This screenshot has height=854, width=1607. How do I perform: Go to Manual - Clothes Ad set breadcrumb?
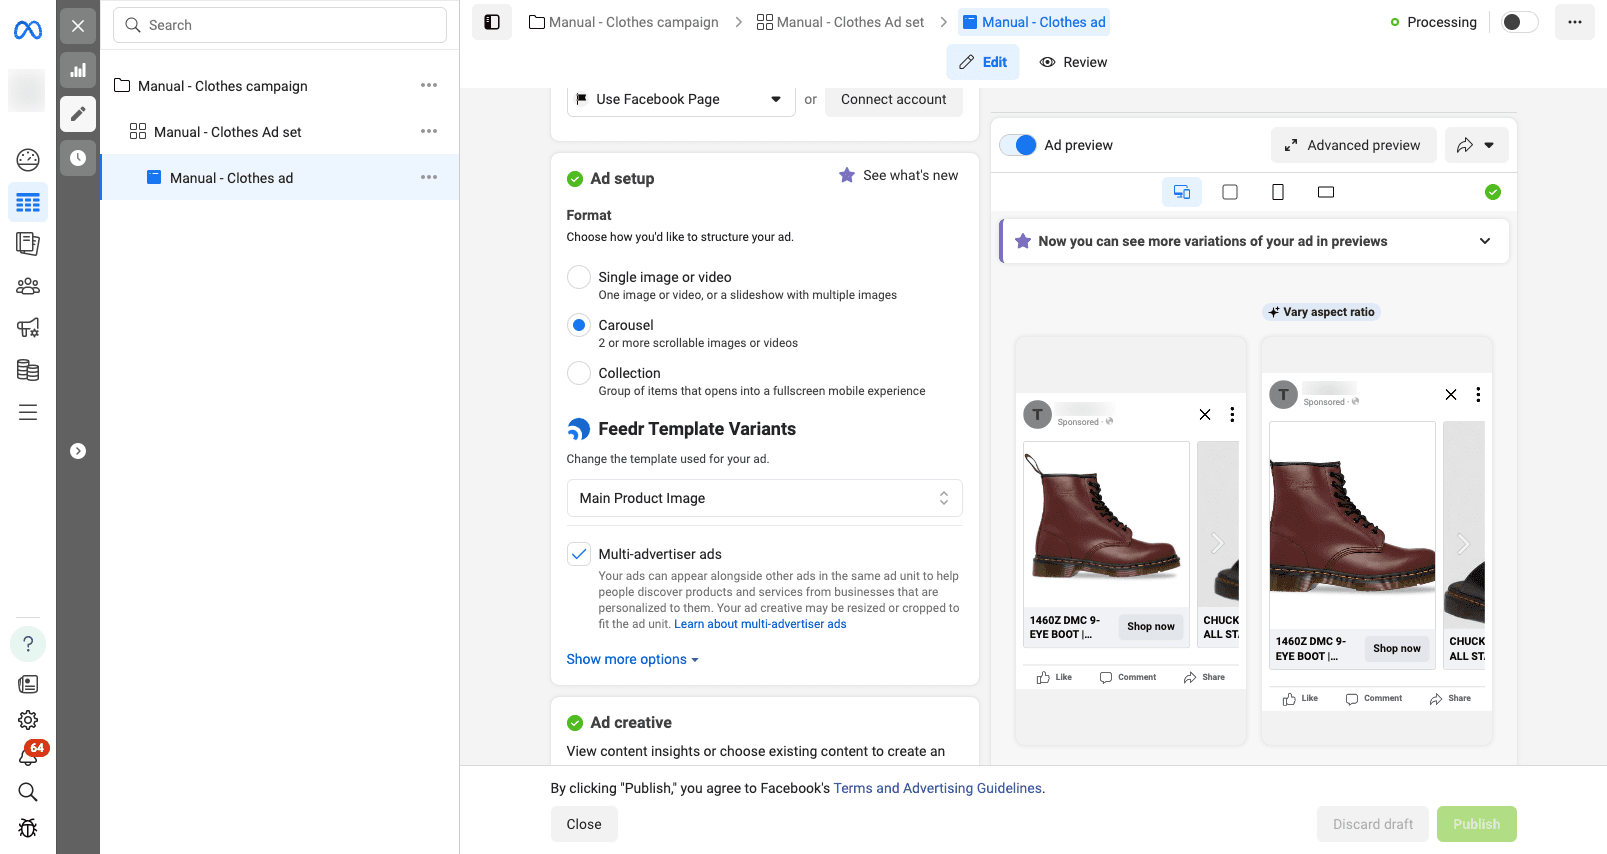pos(840,22)
